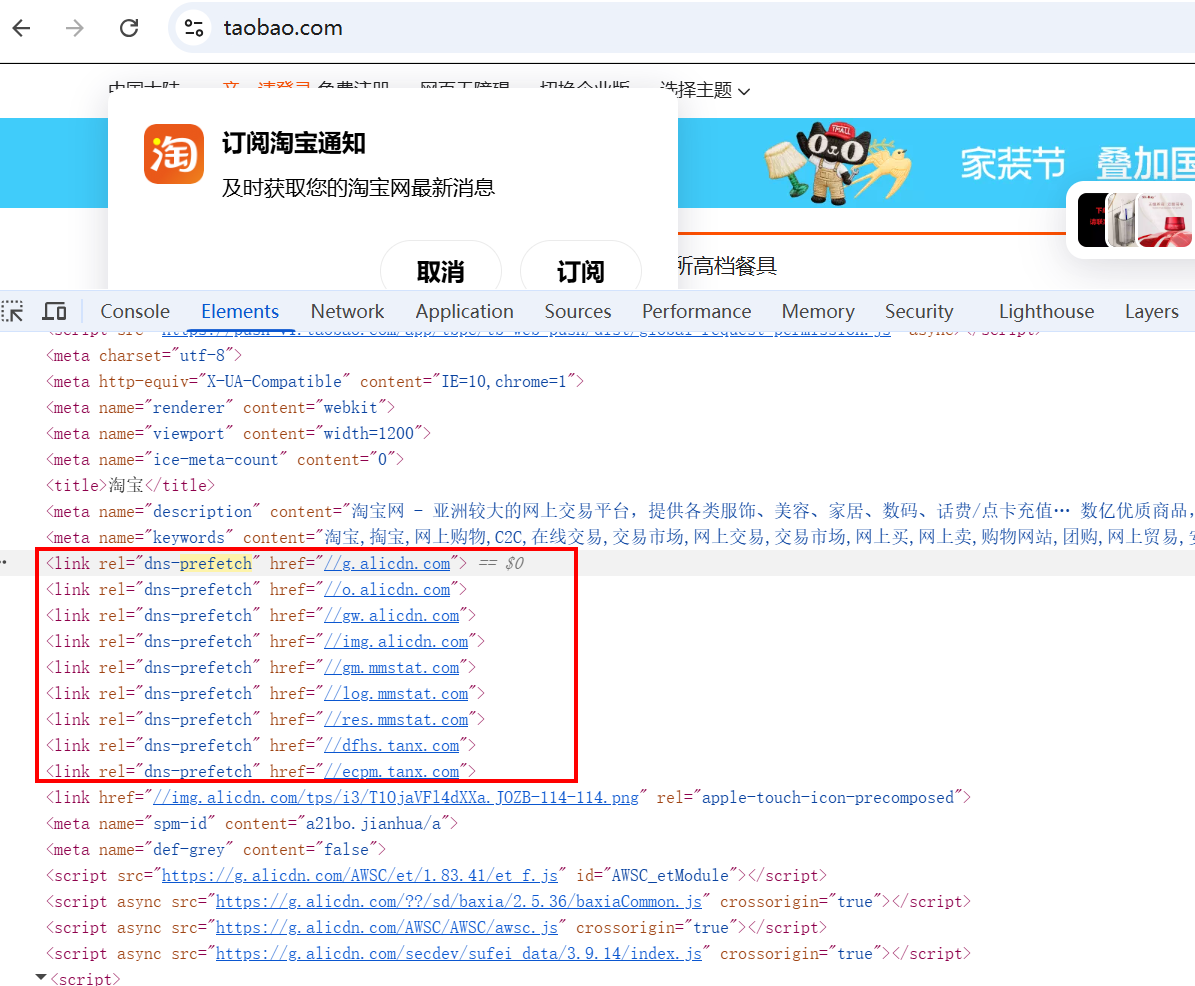Open the sufei_data index.js script link

coord(459,952)
